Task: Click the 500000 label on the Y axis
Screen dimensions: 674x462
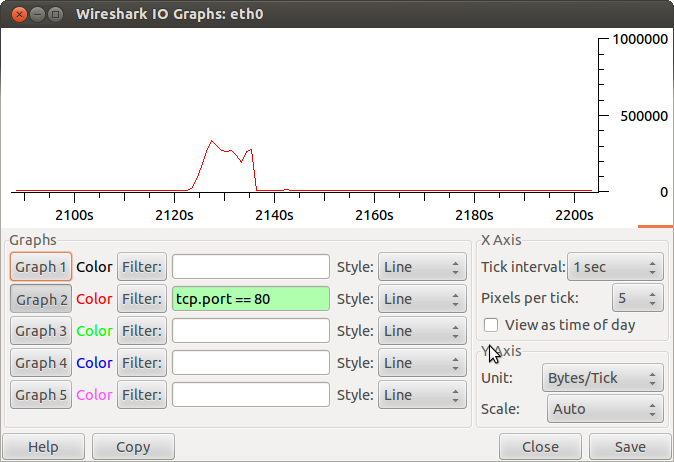Action: 644,116
